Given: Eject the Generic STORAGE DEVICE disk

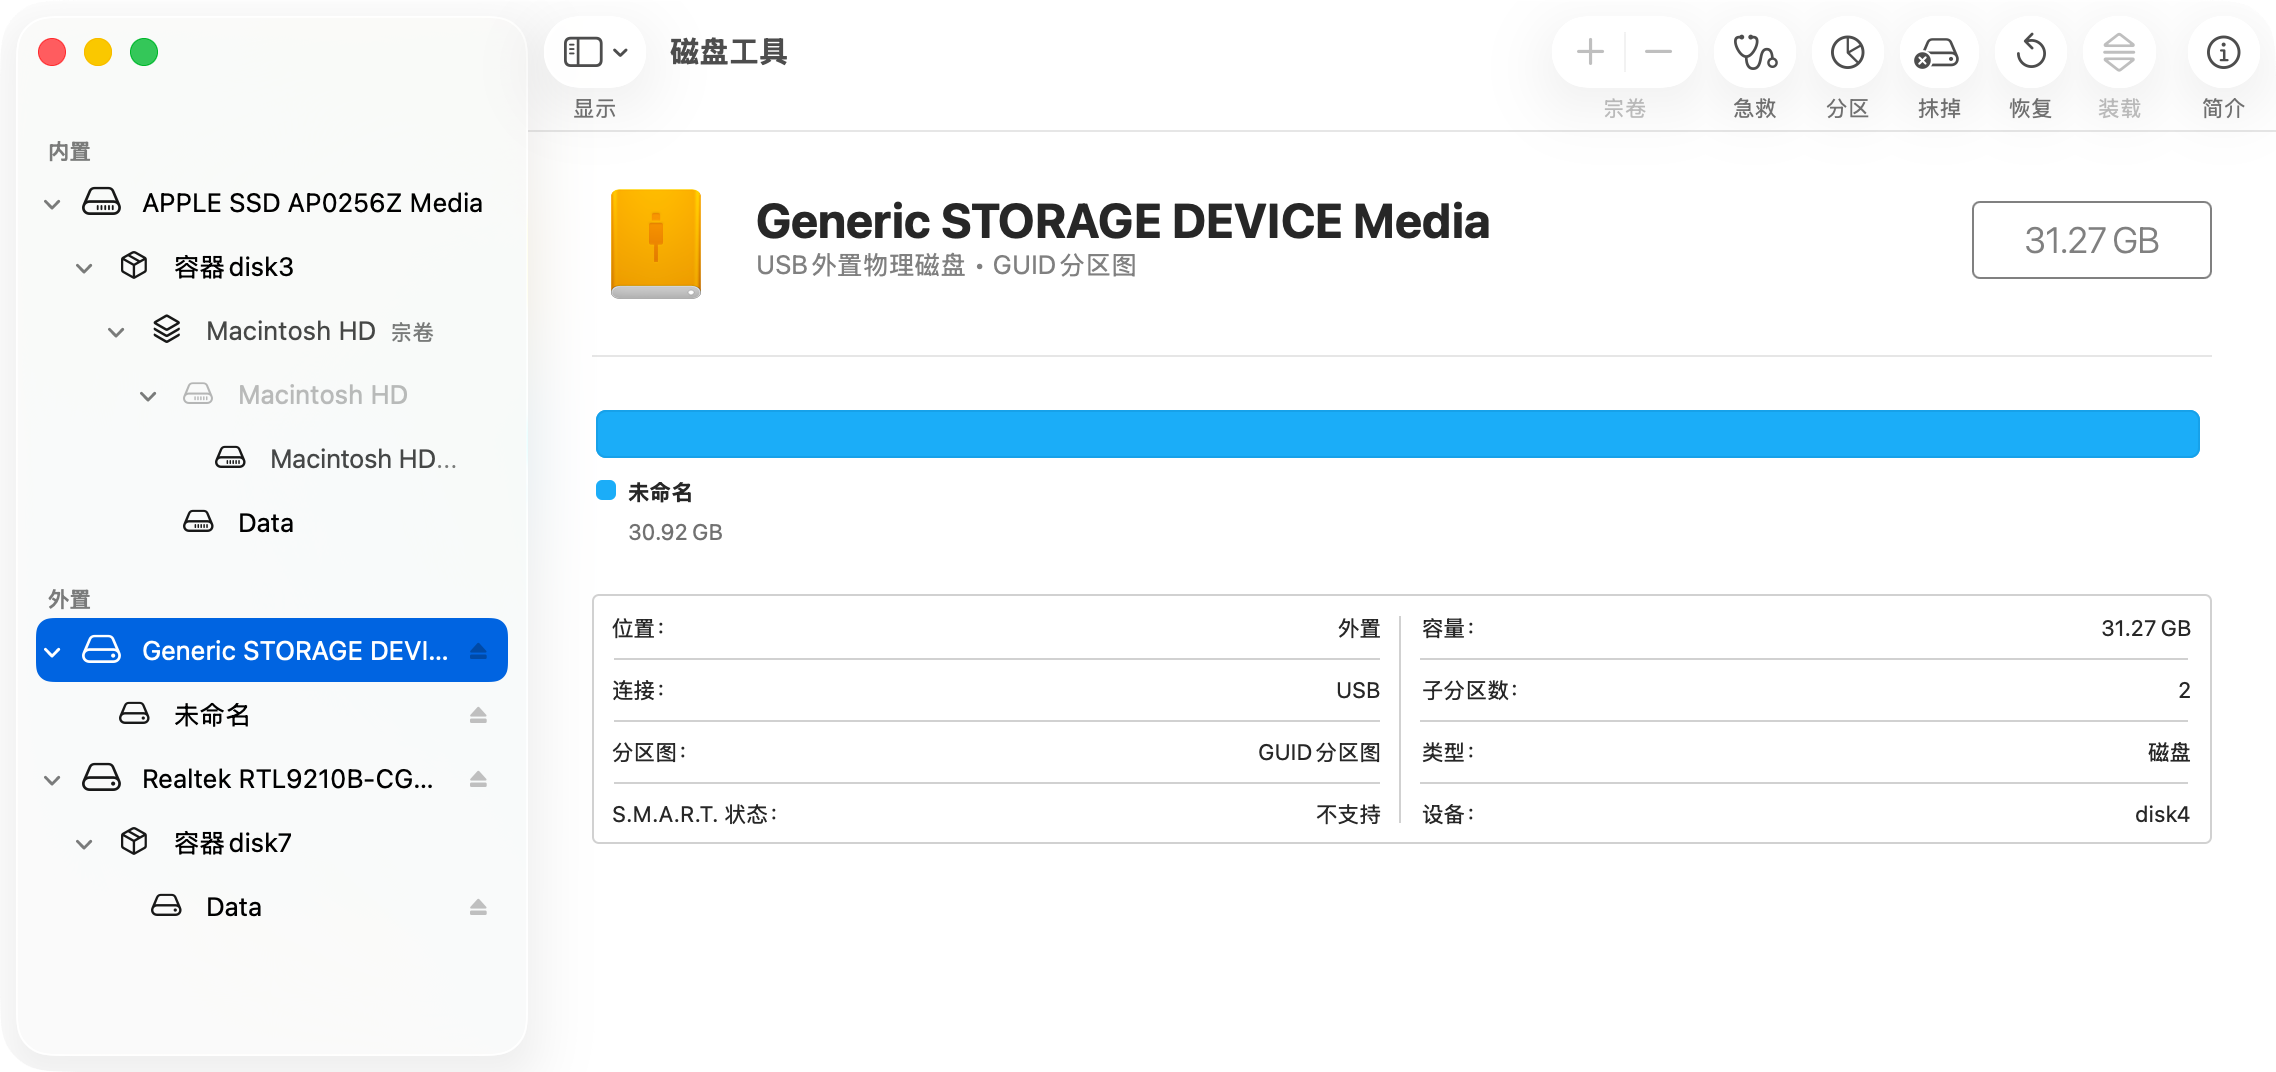Looking at the screenshot, I should (478, 651).
